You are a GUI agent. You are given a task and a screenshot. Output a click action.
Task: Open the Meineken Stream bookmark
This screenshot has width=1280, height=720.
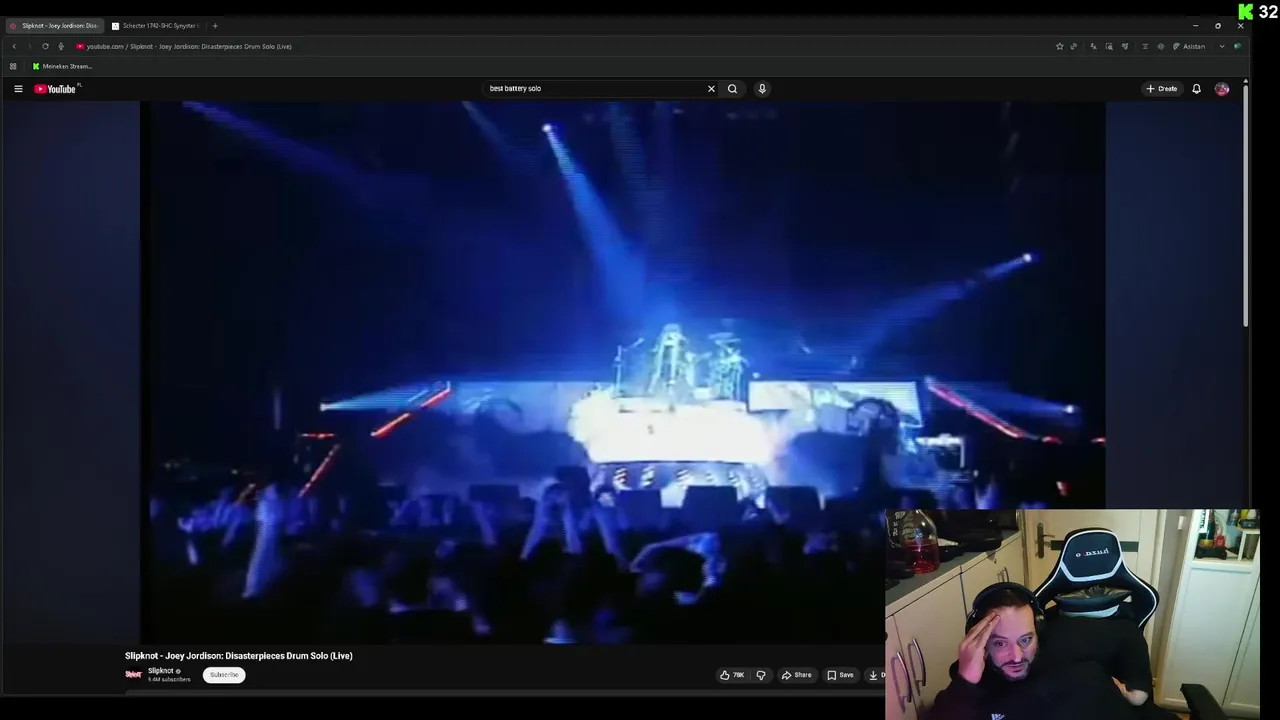(x=62, y=66)
